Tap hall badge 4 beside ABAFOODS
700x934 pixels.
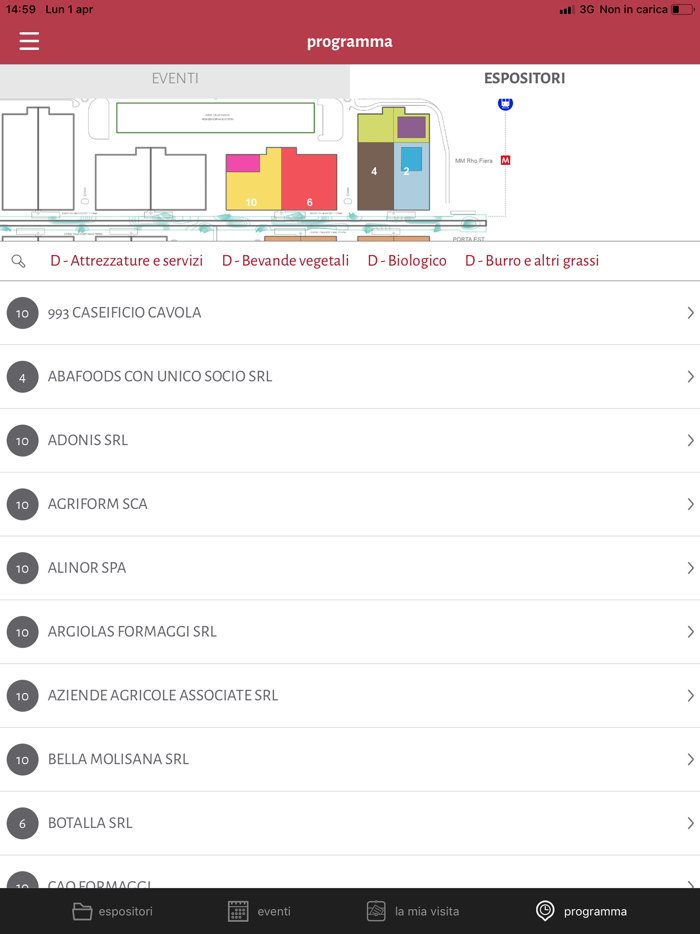pyautogui.click(x=22, y=377)
